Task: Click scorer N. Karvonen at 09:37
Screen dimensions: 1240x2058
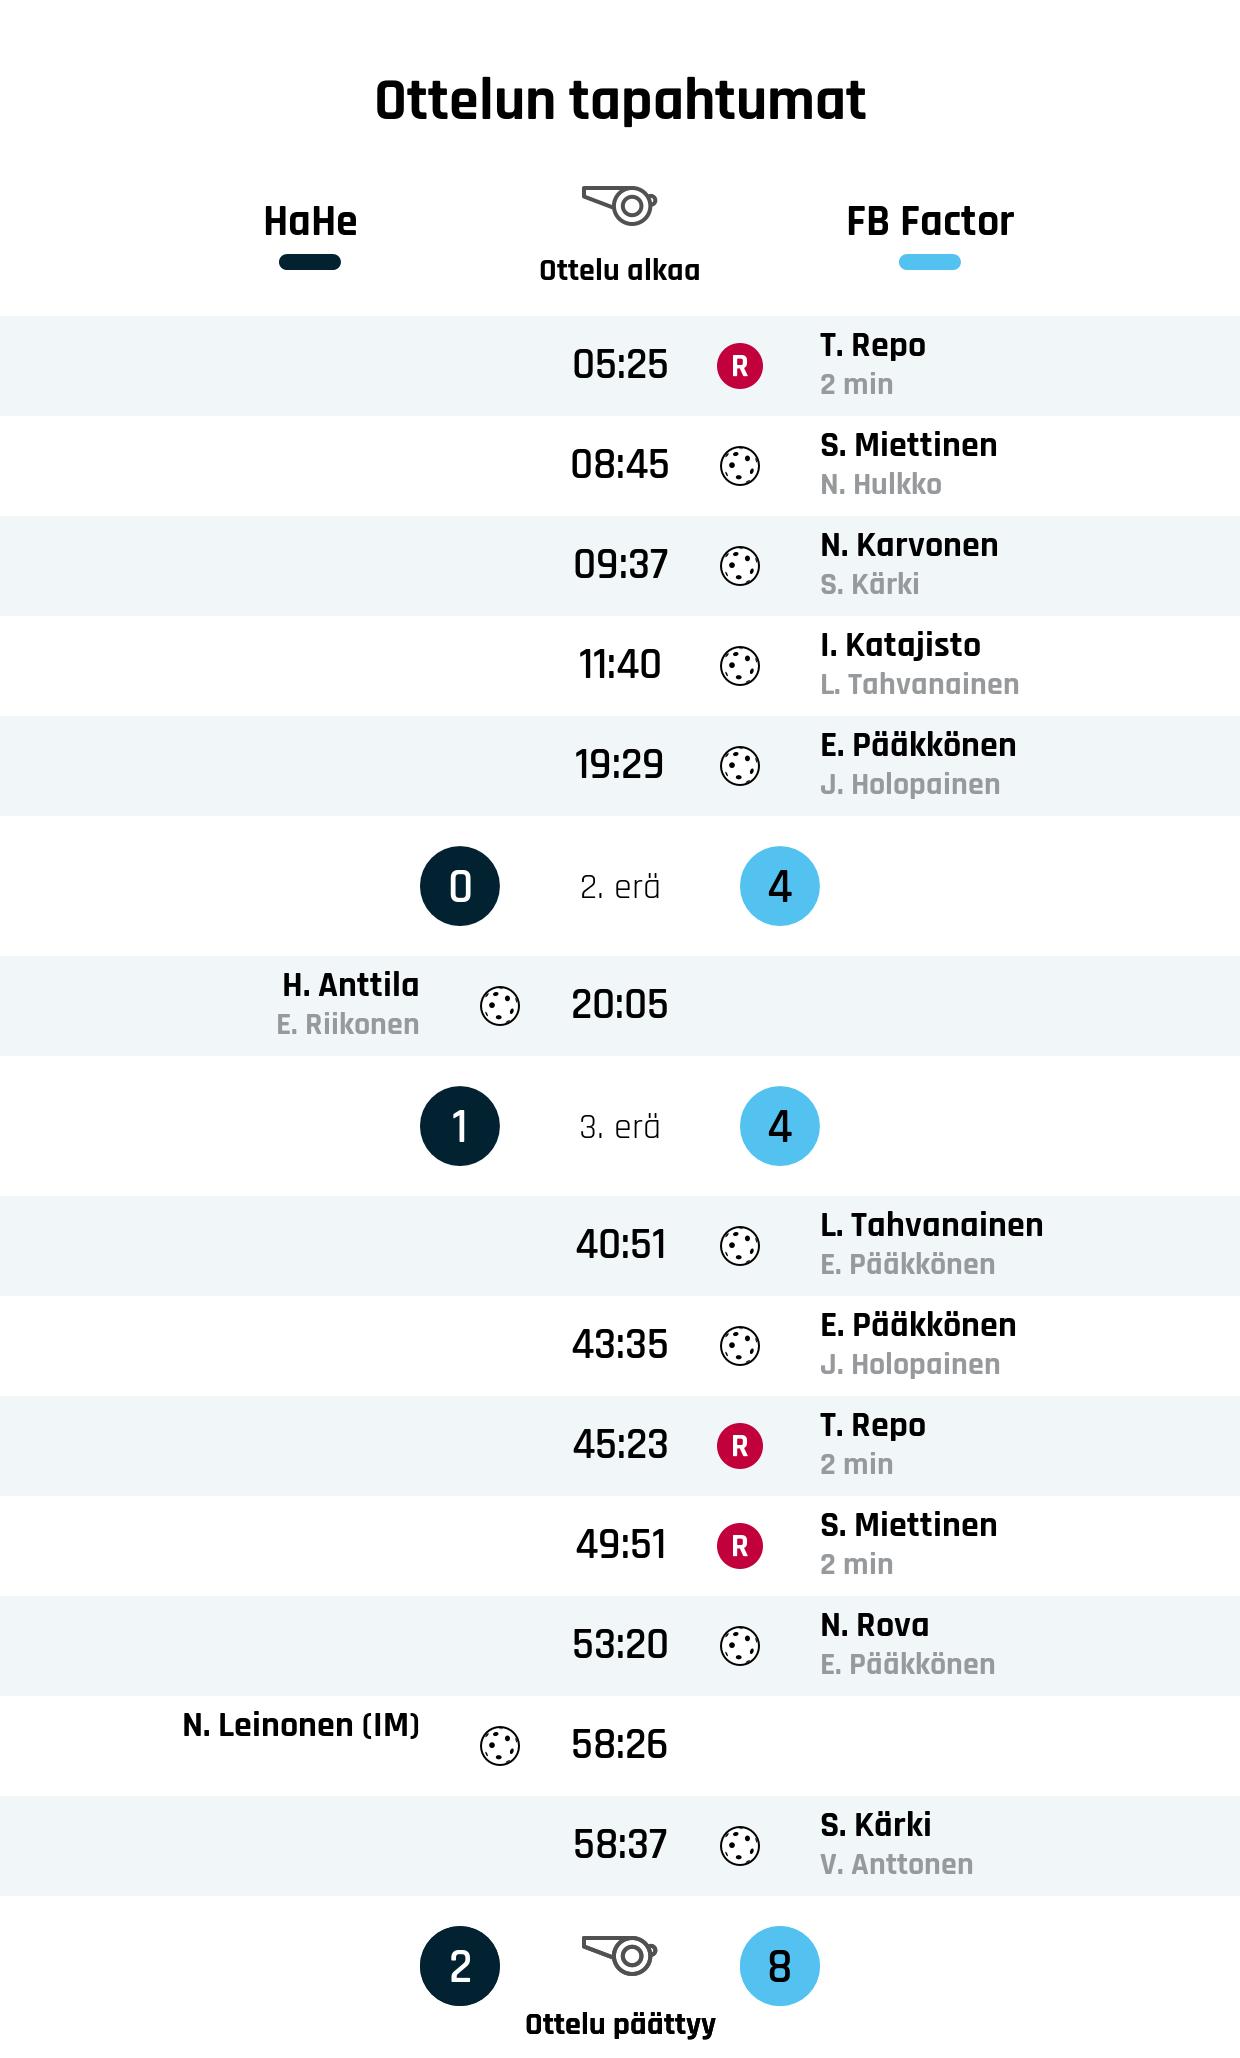Action: pos(909,545)
